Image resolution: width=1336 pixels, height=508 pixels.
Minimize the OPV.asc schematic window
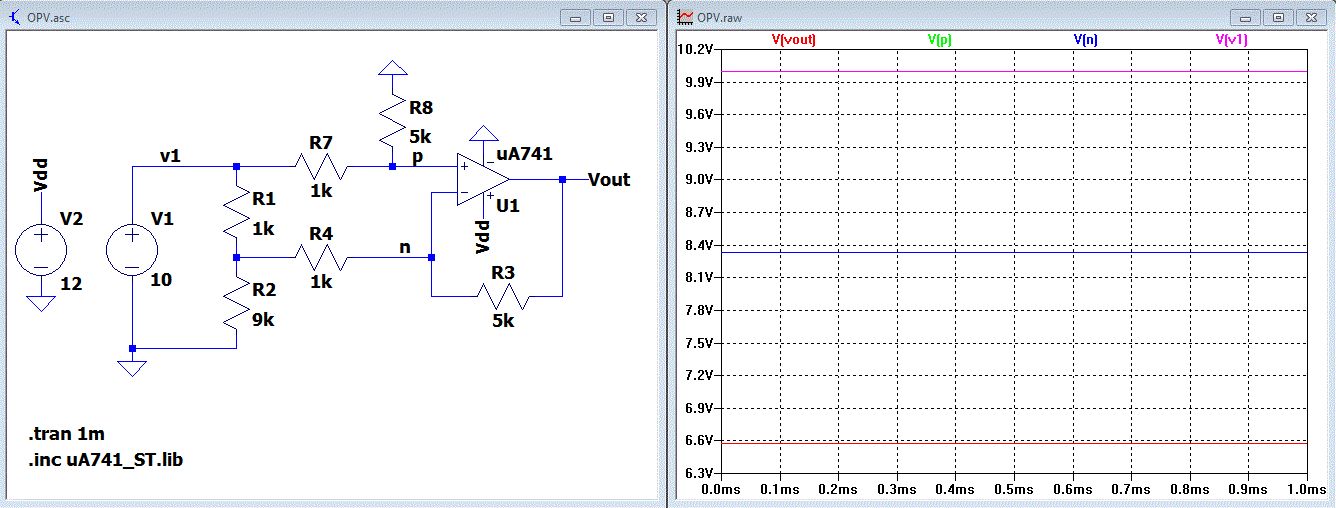click(576, 17)
